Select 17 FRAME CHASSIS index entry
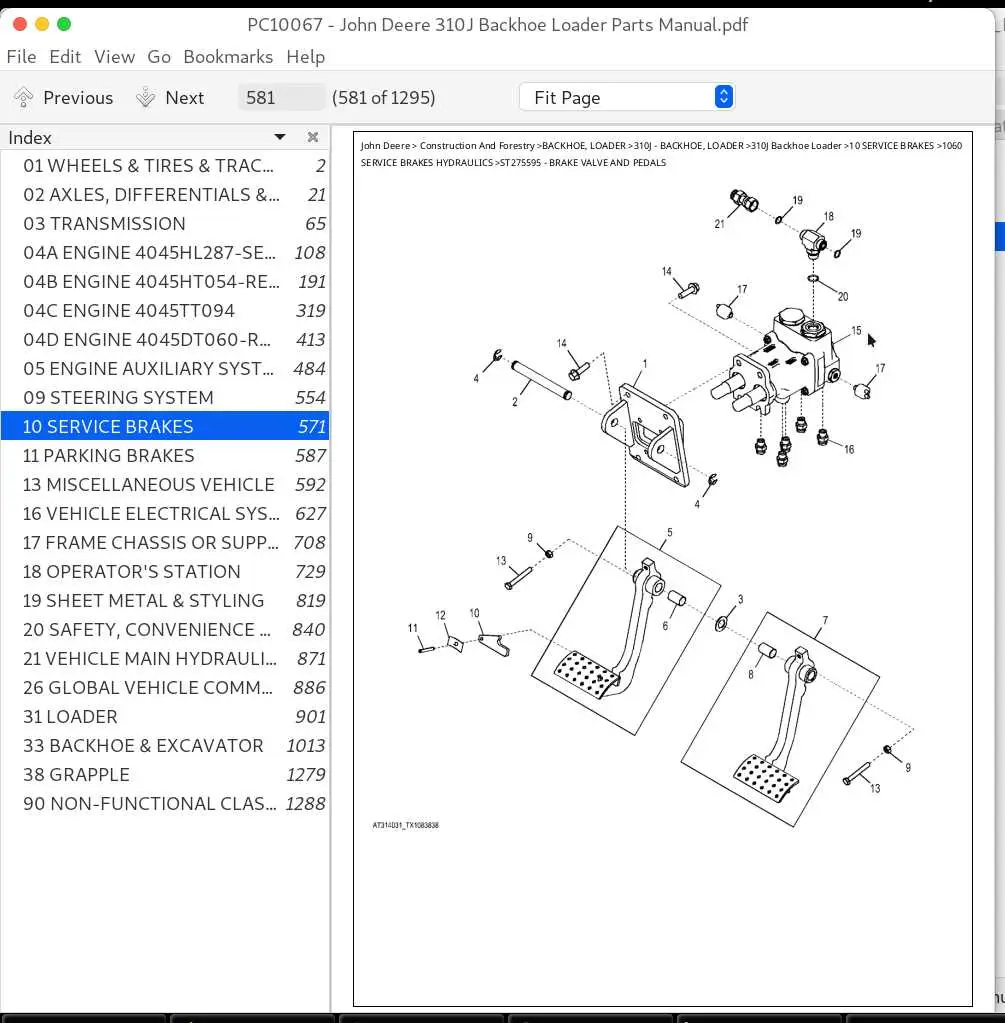The image size is (1005, 1023). [x=165, y=543]
